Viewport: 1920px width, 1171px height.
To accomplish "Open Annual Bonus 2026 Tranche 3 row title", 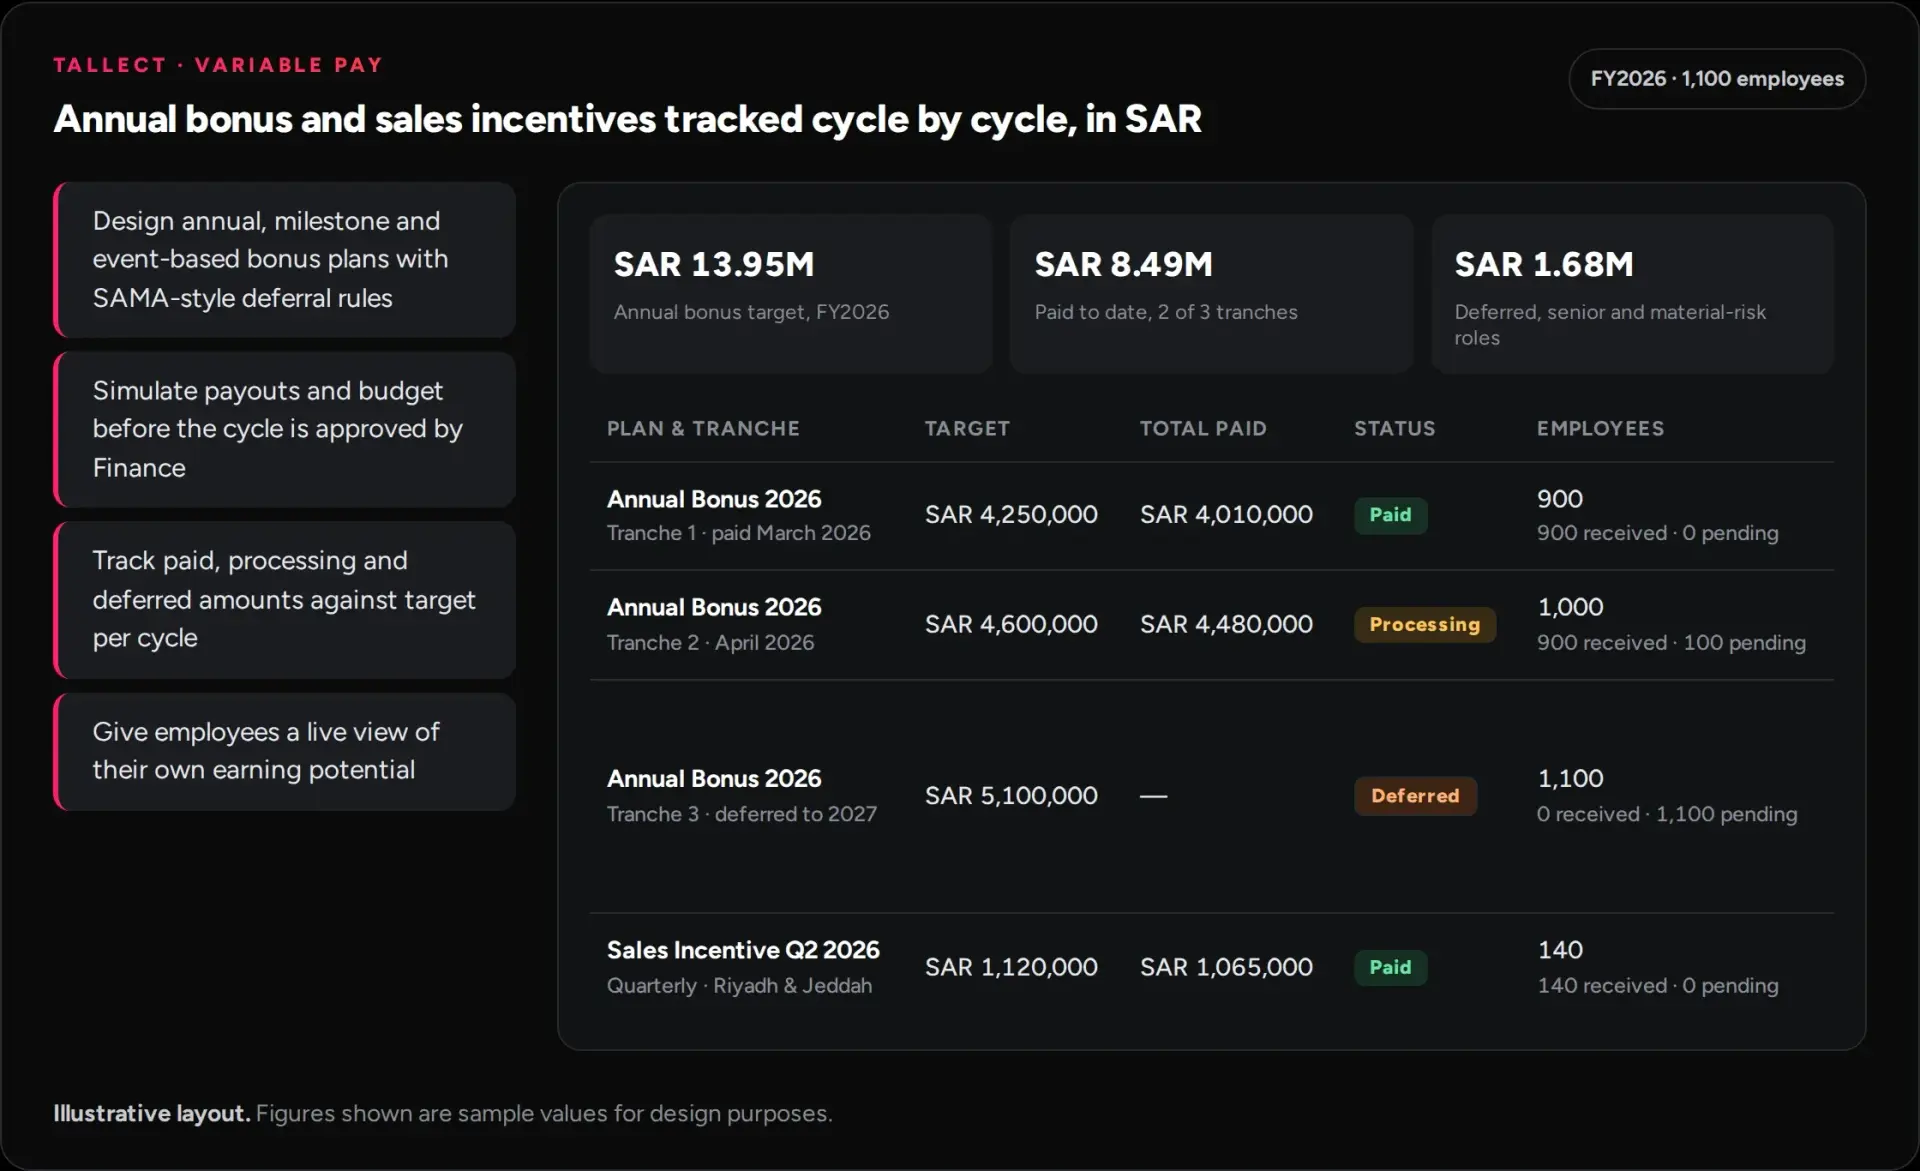I will [714, 778].
